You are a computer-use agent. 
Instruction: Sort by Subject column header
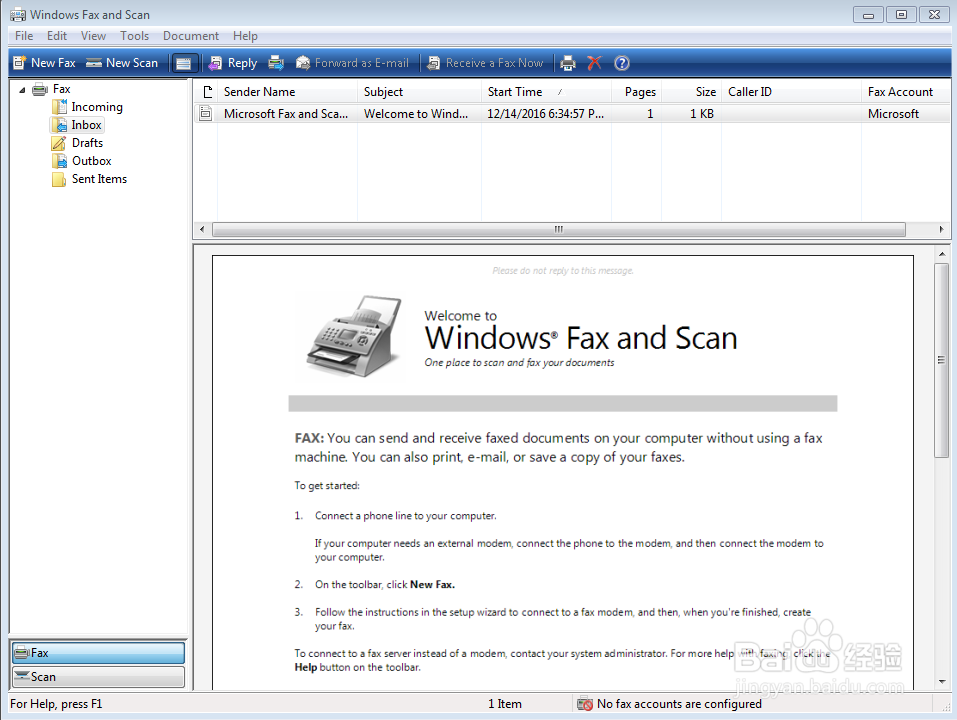[x=419, y=92]
